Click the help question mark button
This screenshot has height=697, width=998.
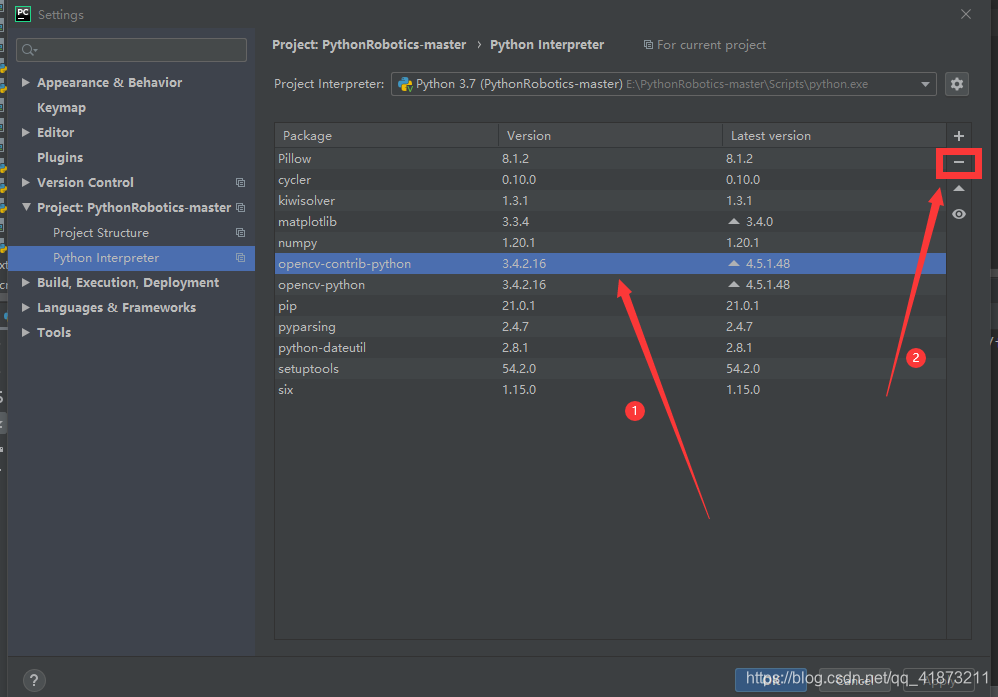click(34, 680)
